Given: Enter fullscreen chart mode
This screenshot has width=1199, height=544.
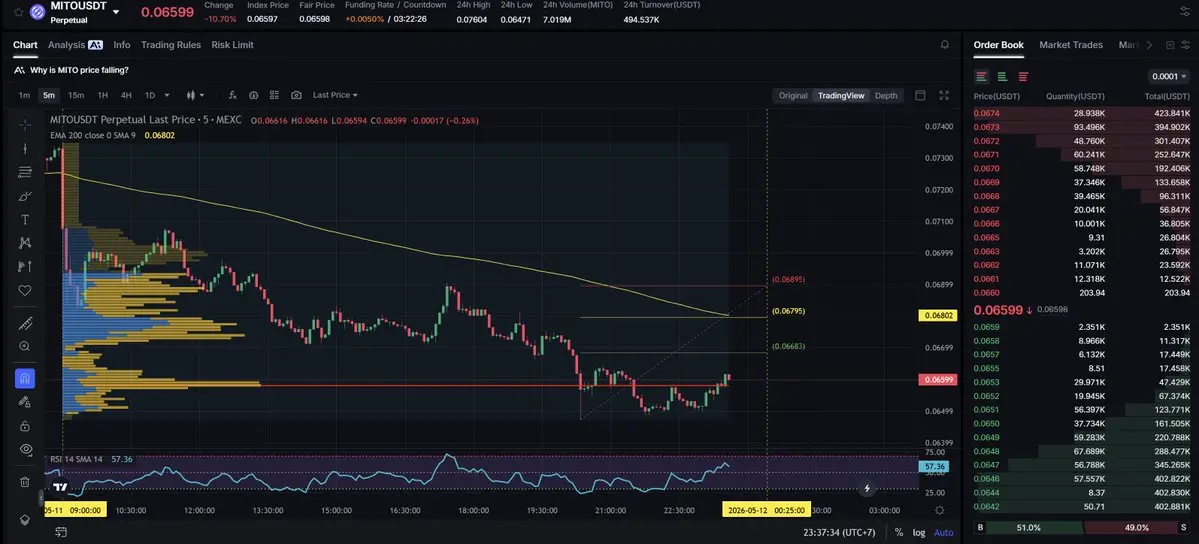Looking at the screenshot, I should tap(944, 95).
